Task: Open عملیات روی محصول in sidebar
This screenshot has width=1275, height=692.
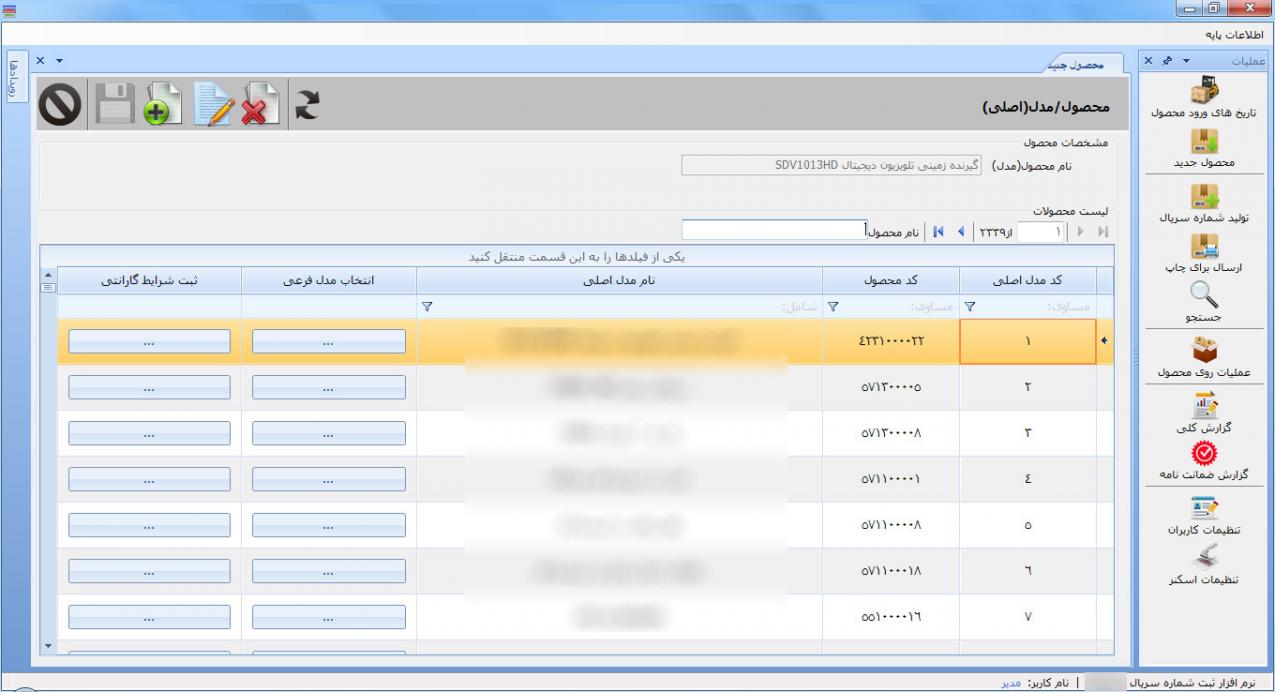Action: point(1203,358)
